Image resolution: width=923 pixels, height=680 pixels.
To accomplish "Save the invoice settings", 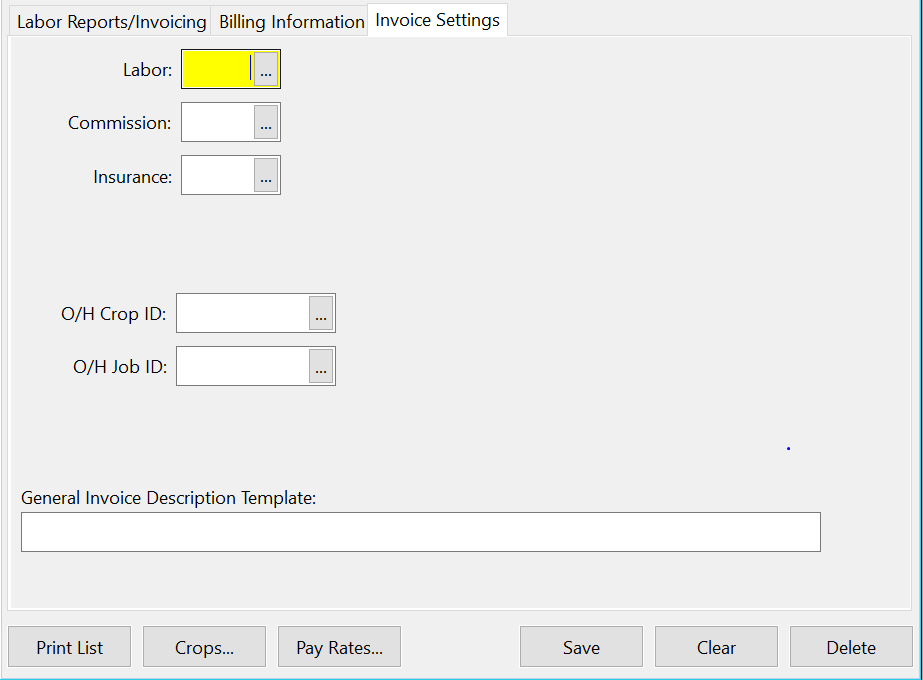I will pos(581,647).
